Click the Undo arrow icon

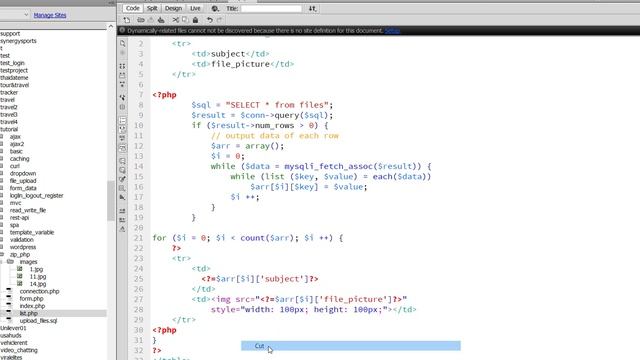coord(209,20)
